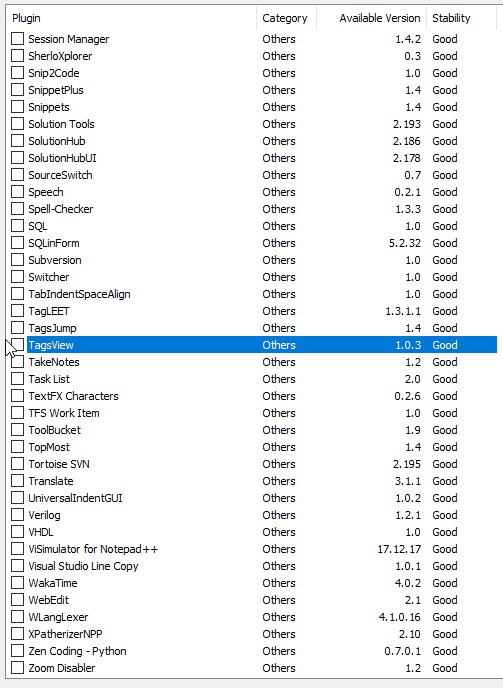Check the XPatherizerNPP checkbox
The height and width of the screenshot is (688, 503).
pos(18,634)
